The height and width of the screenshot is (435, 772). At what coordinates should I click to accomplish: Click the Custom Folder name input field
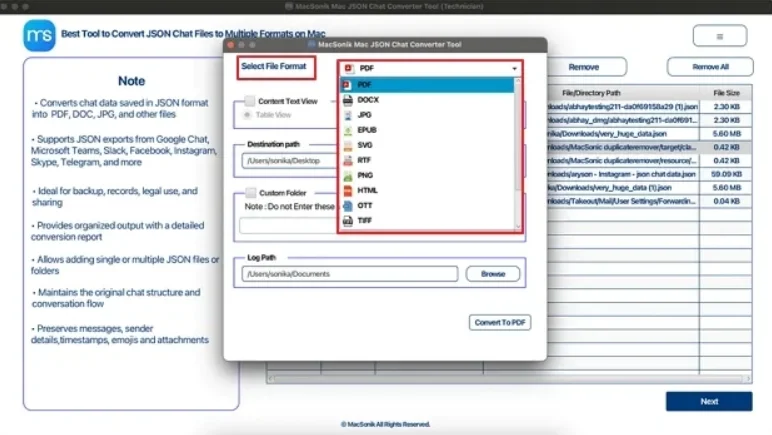288,226
